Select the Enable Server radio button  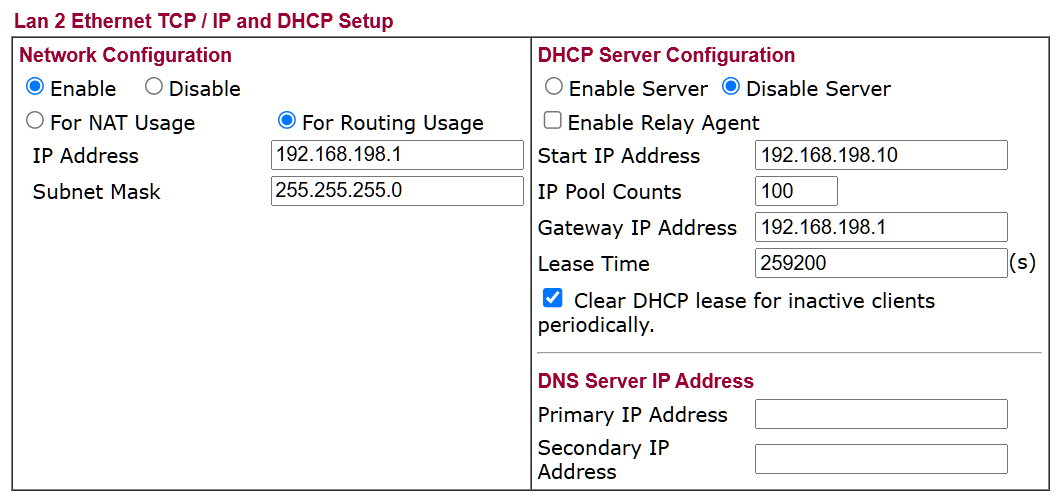click(554, 88)
